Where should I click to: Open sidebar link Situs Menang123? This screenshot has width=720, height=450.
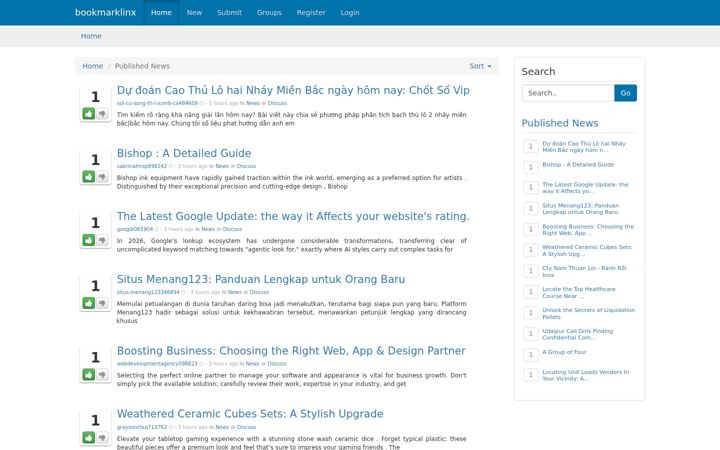click(x=580, y=209)
